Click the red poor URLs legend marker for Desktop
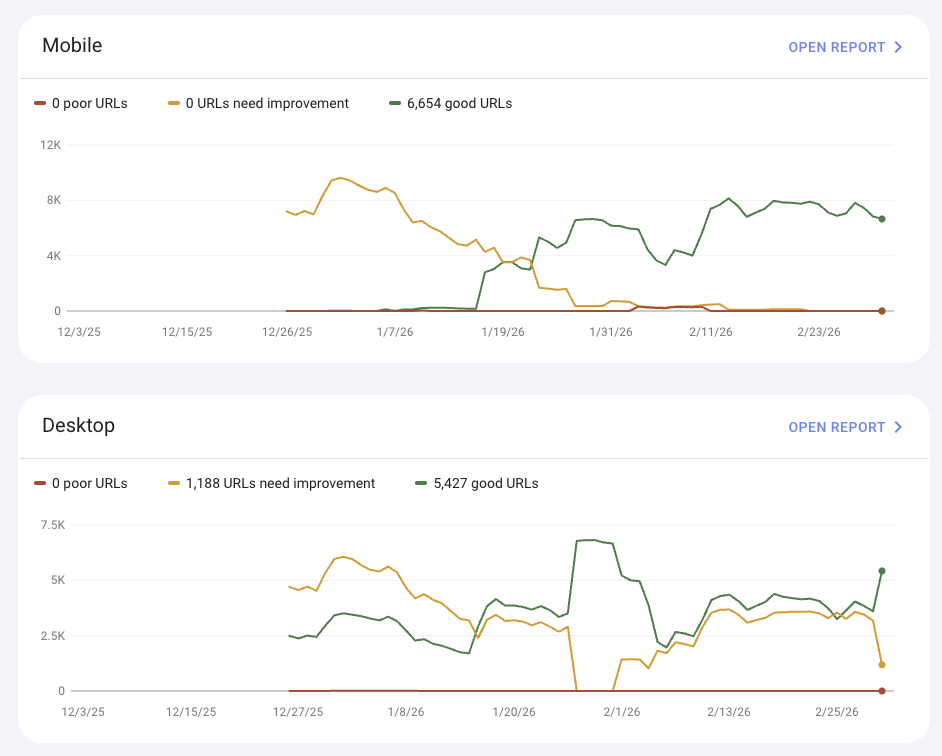942x756 pixels. (40, 483)
